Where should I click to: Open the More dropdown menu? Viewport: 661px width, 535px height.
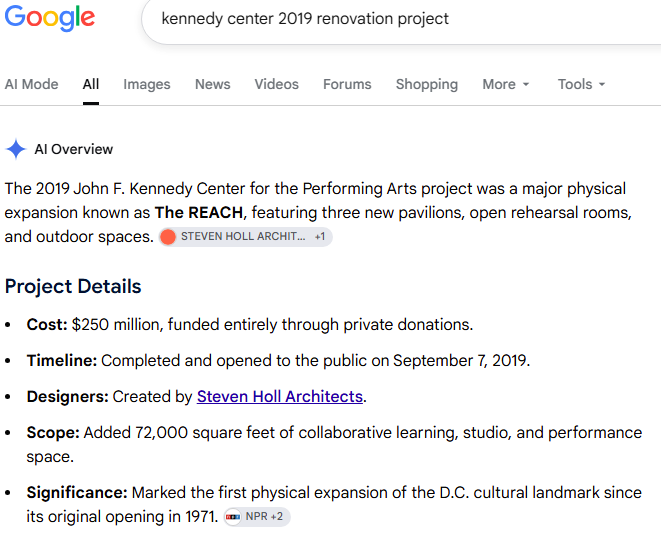pyautogui.click(x=506, y=84)
